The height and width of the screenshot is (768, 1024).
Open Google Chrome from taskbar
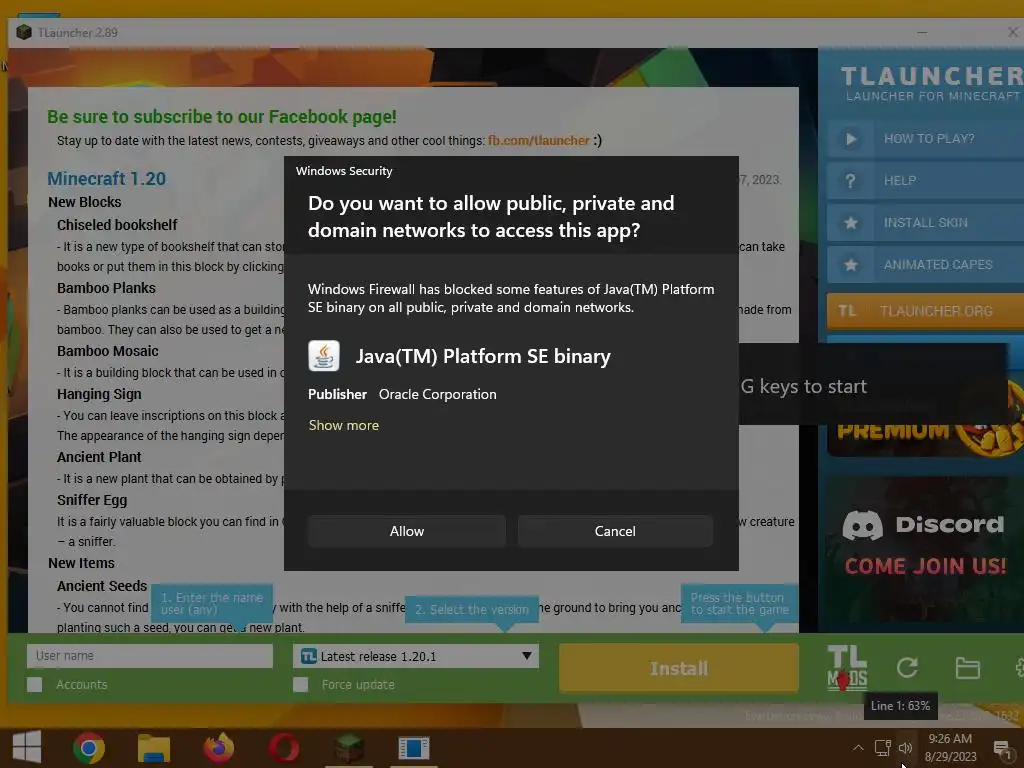[x=89, y=748]
